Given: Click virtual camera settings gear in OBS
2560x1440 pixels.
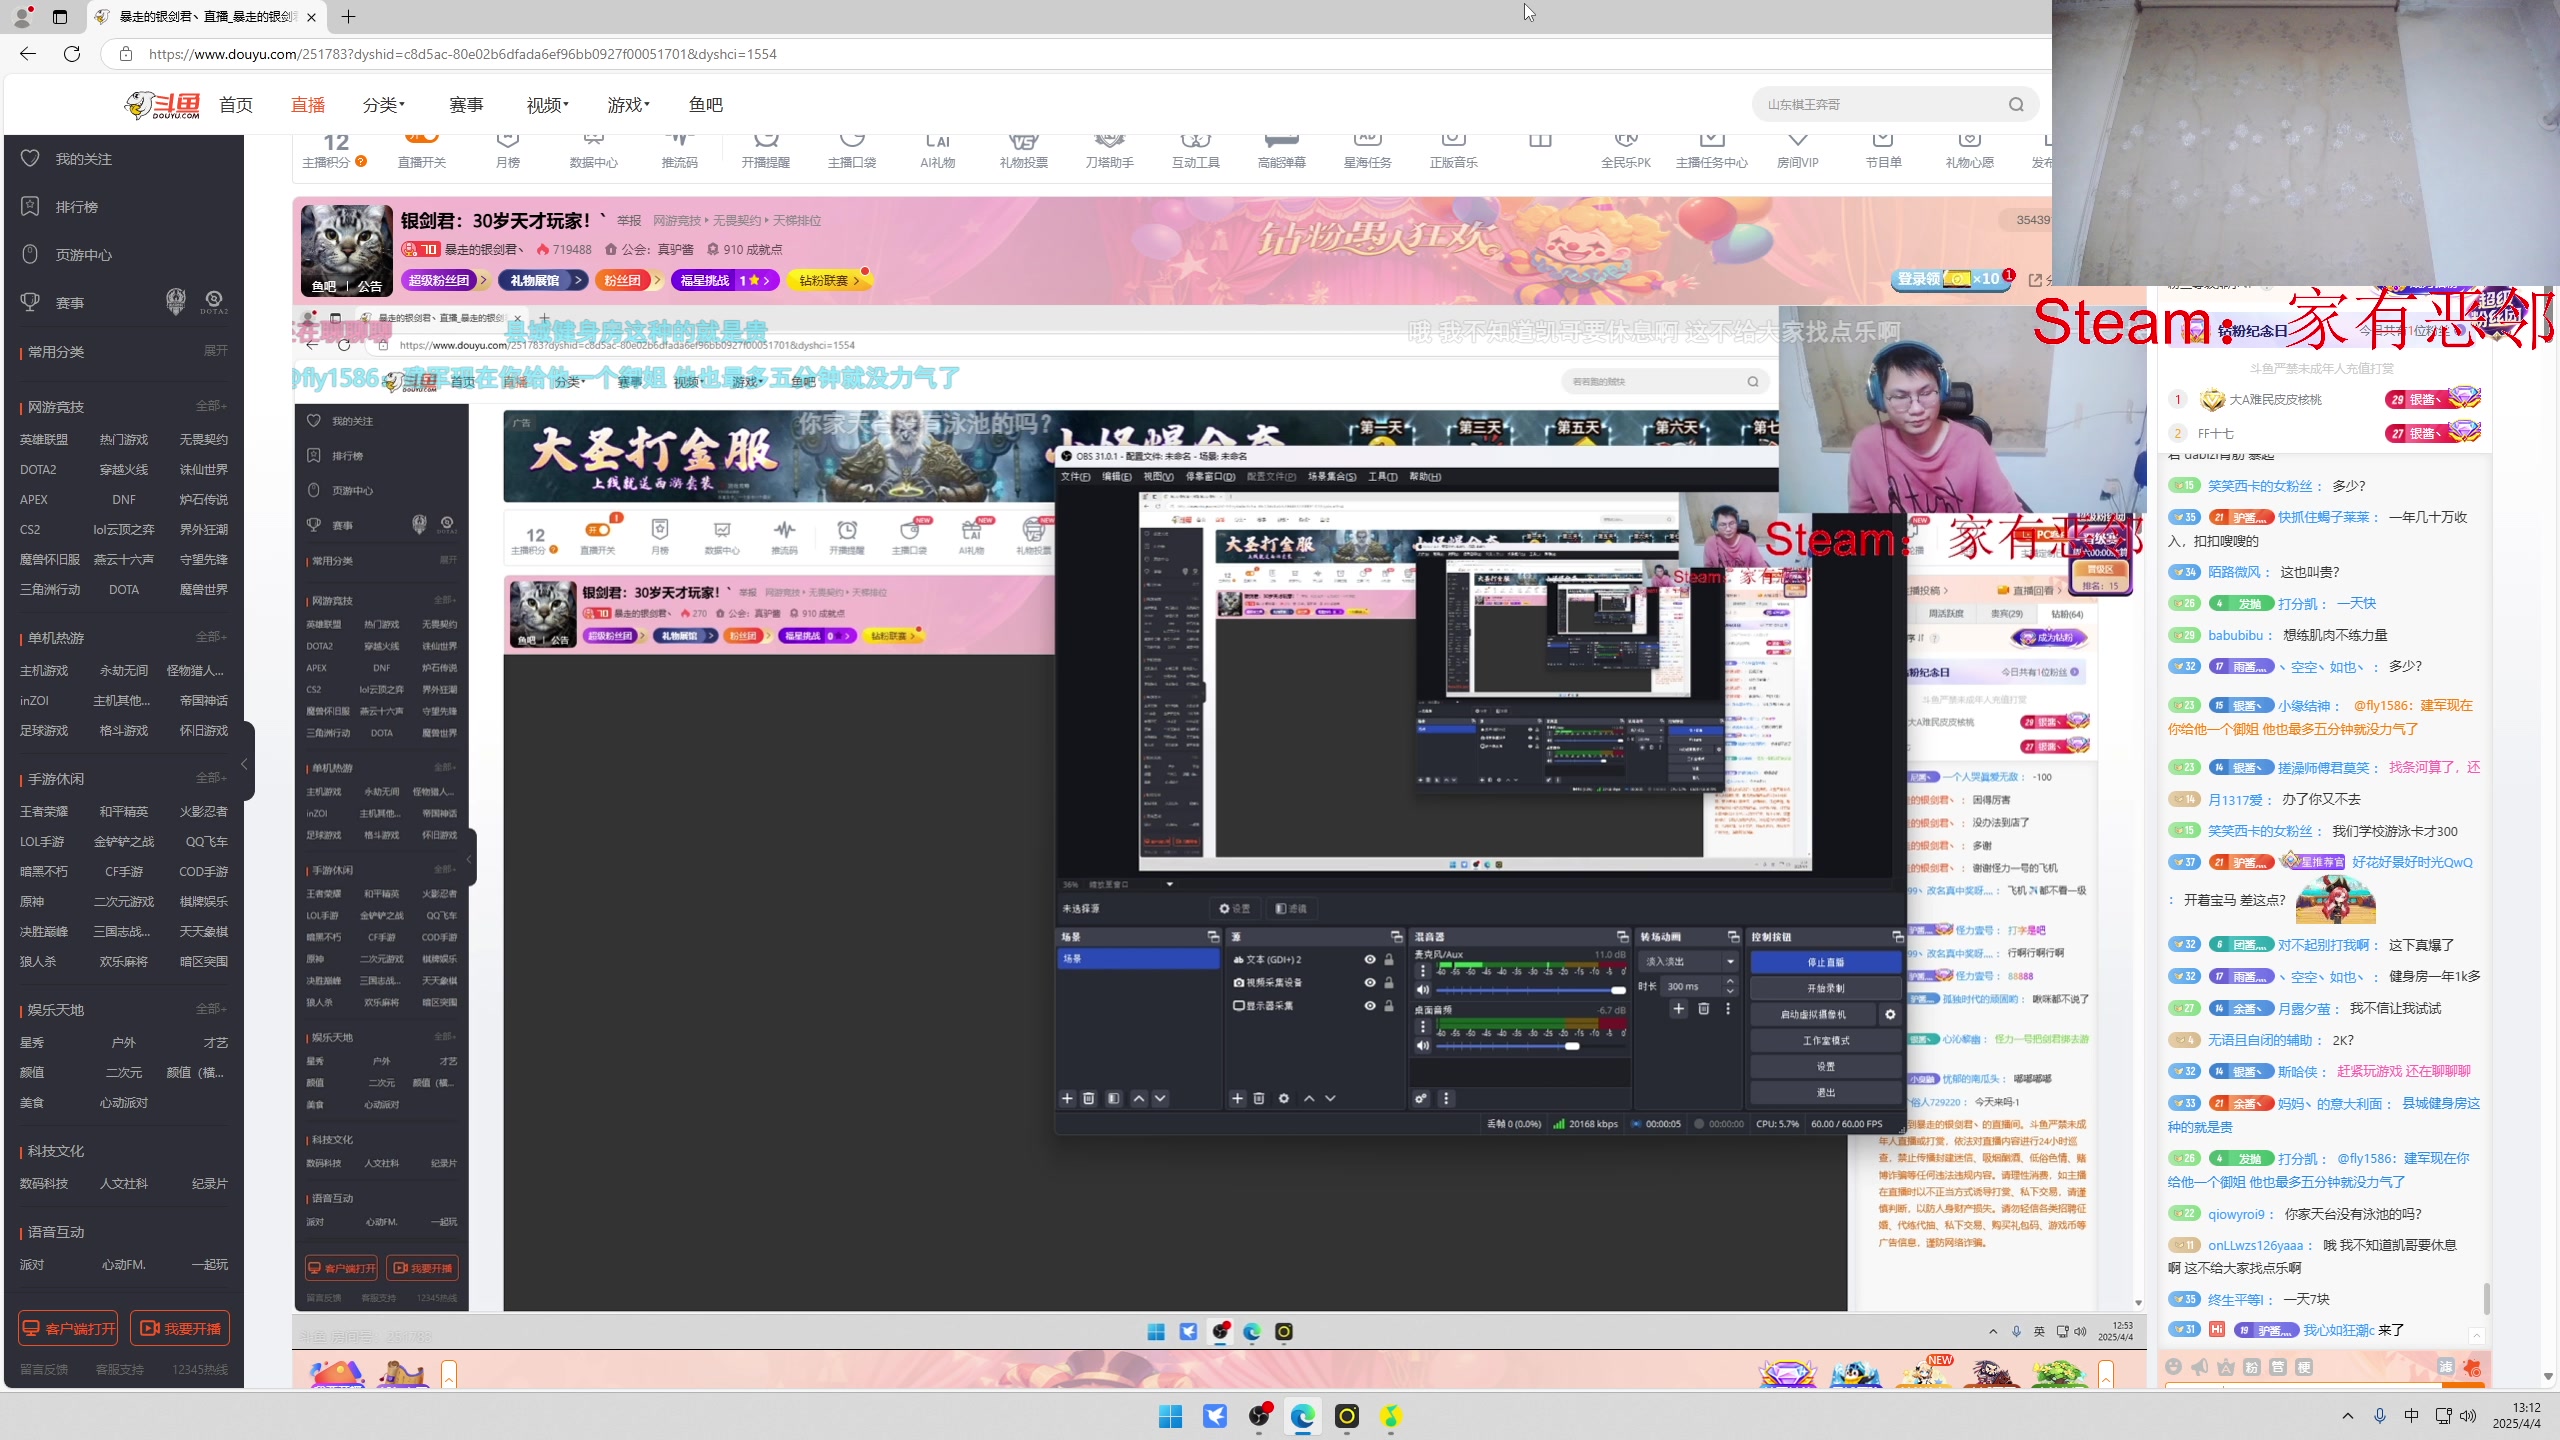Looking at the screenshot, I should [x=1890, y=1014].
